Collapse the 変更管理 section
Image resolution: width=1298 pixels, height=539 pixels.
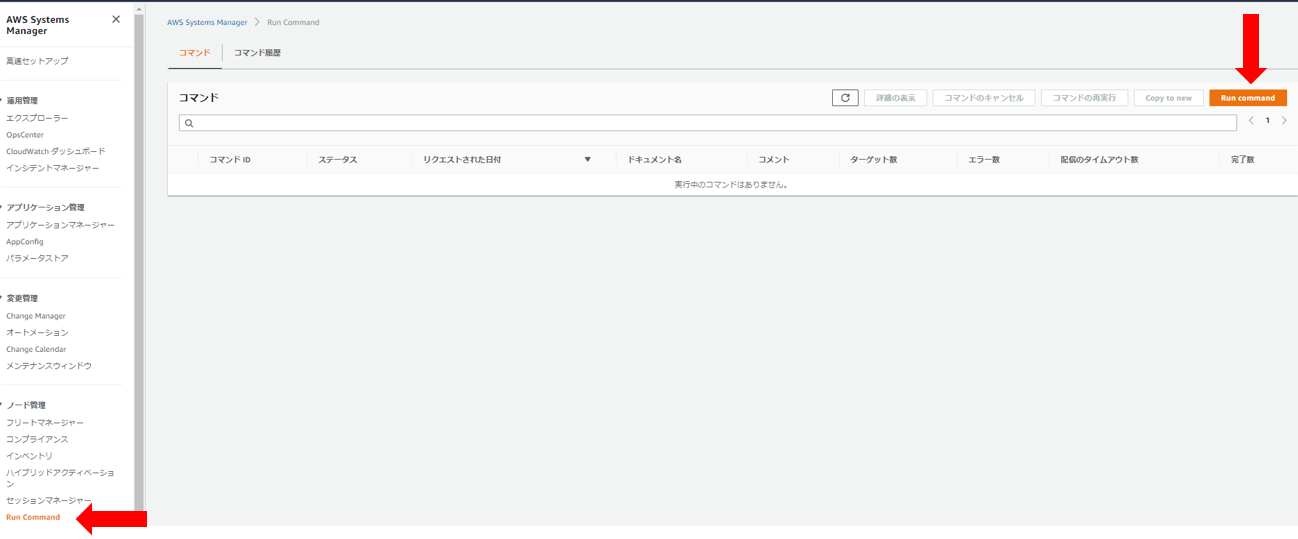click(x=22, y=298)
